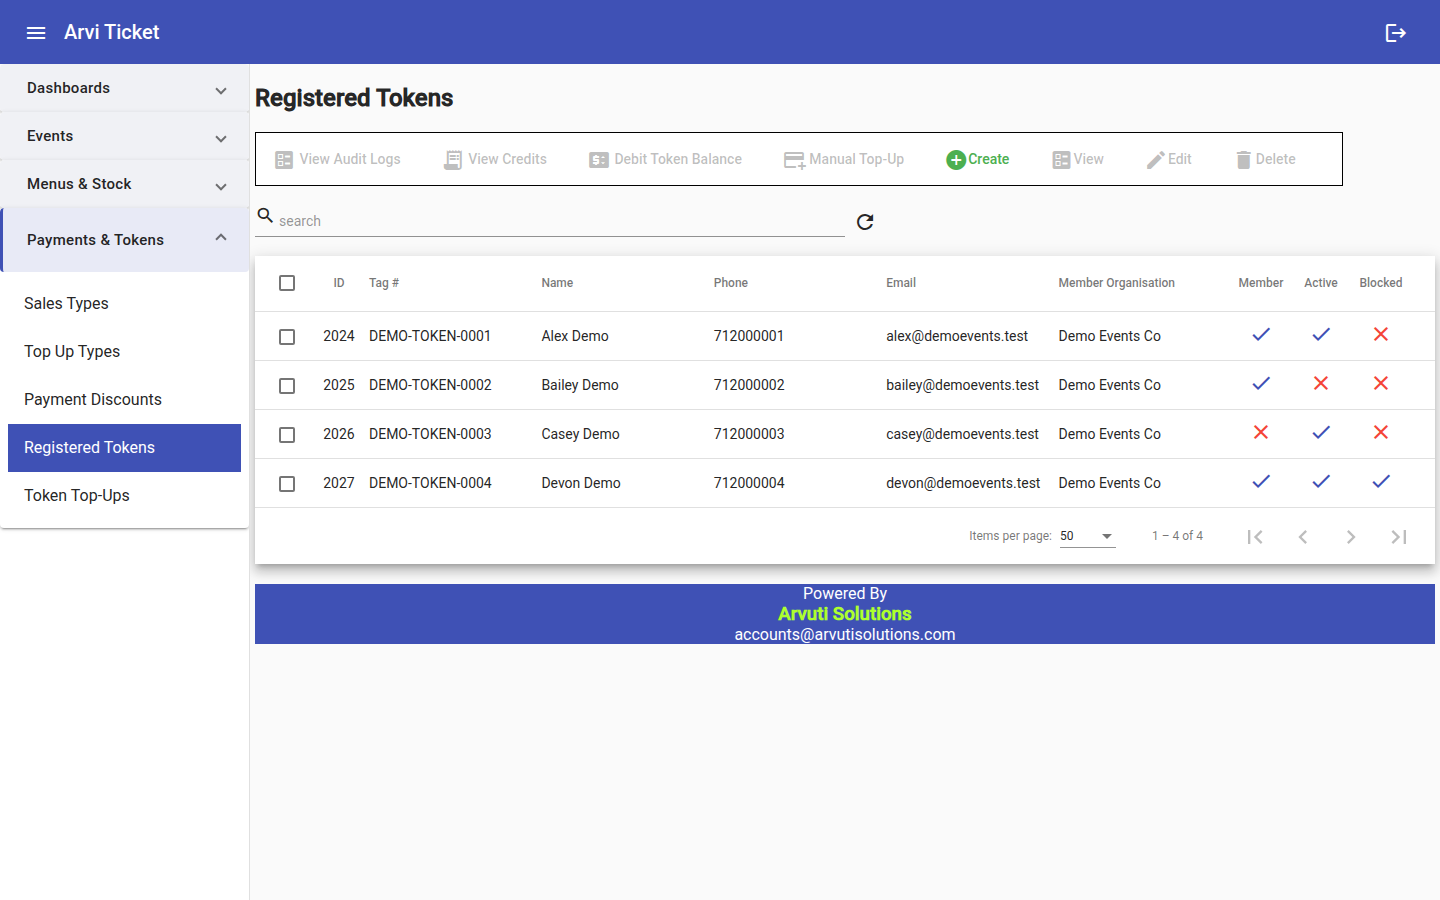Collapse the Payments & Tokens section
1440x900 pixels.
coord(125,240)
